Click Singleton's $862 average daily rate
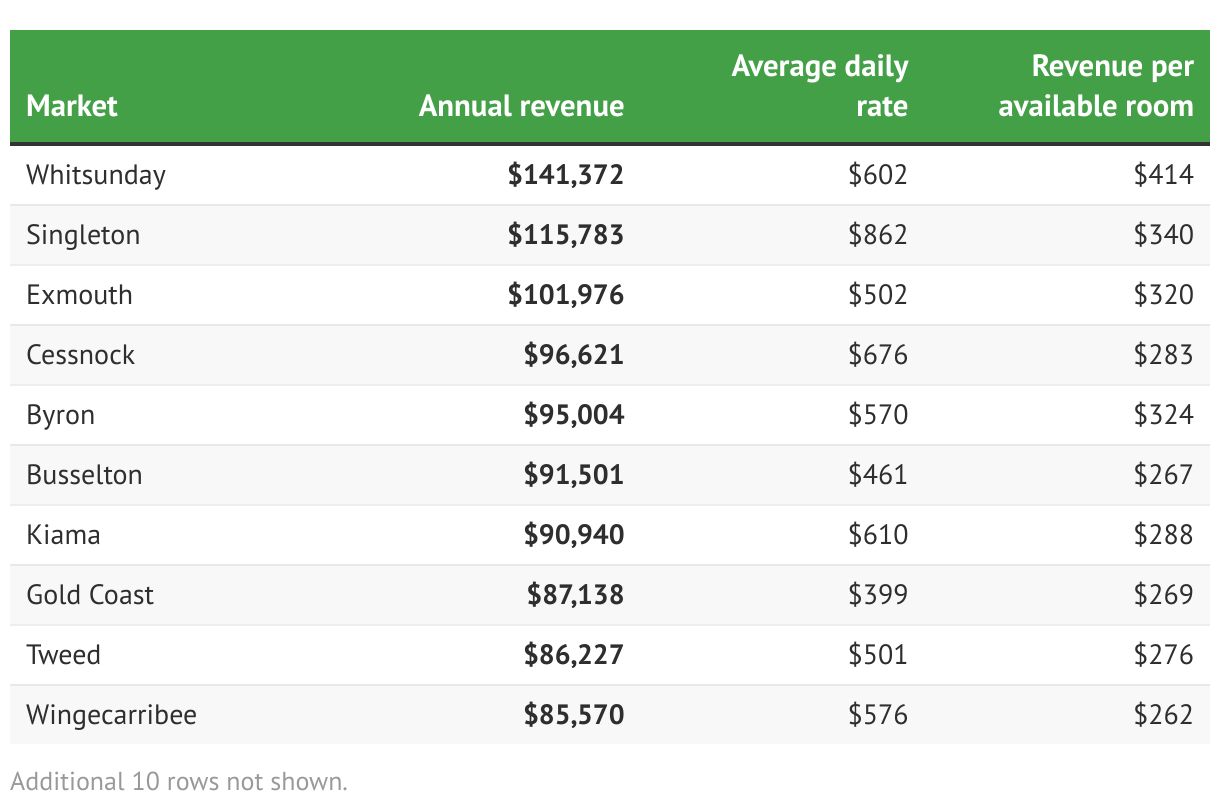 [878, 235]
